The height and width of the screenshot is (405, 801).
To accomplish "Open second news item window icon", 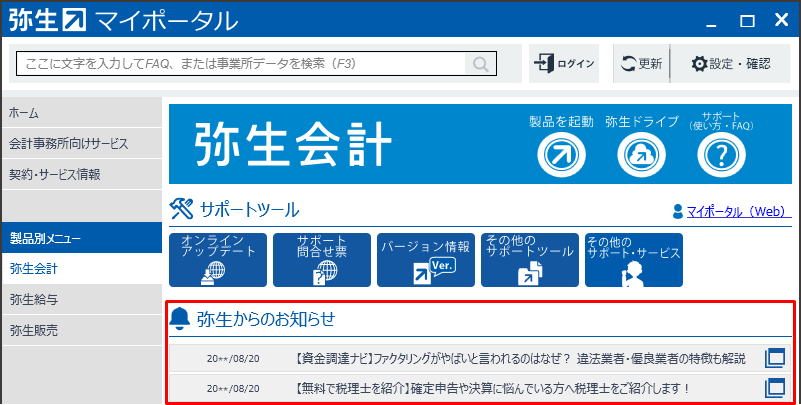I will (775, 387).
